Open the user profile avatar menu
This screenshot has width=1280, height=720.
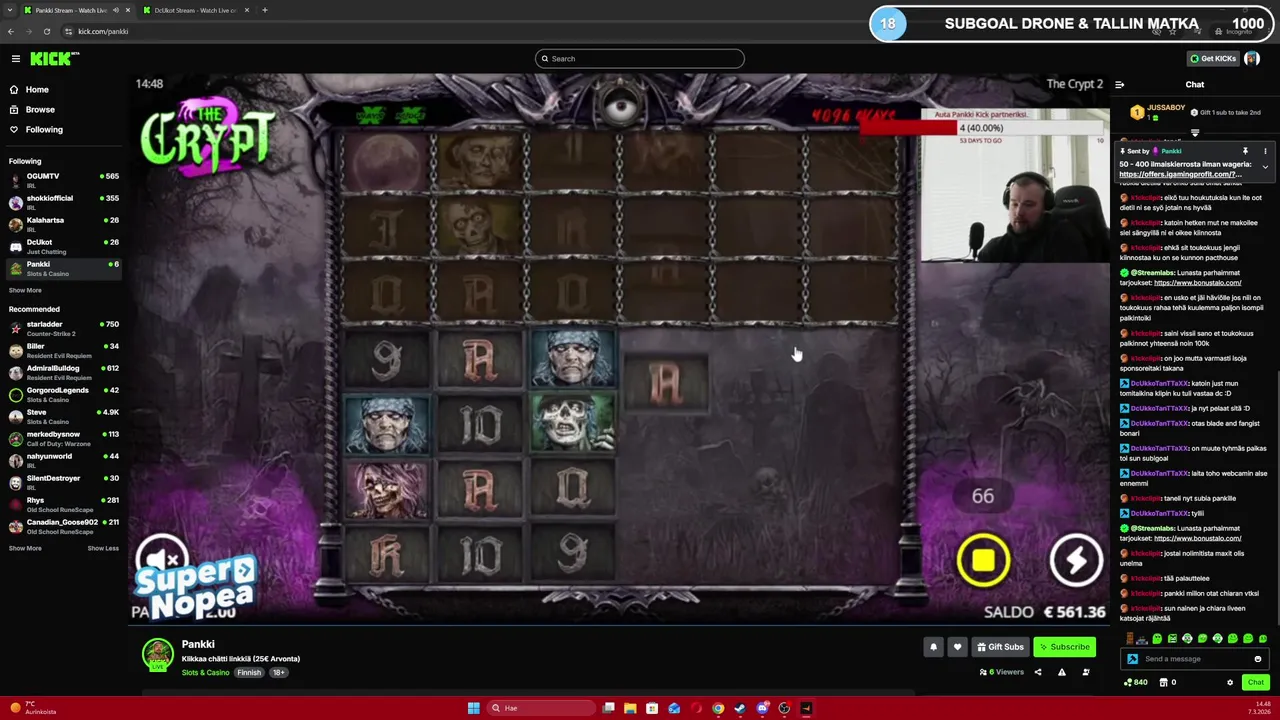(1252, 59)
